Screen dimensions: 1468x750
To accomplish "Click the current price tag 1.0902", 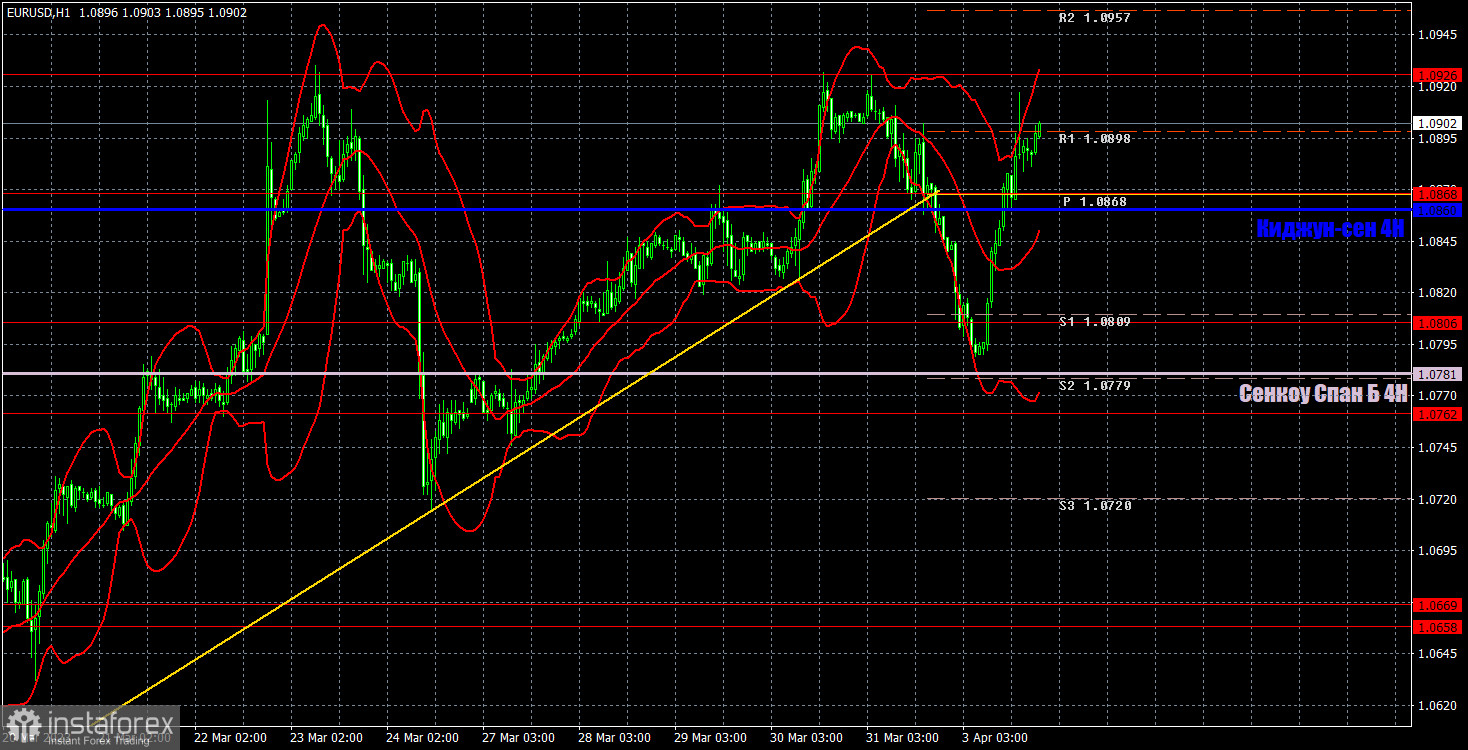I will [1439, 123].
